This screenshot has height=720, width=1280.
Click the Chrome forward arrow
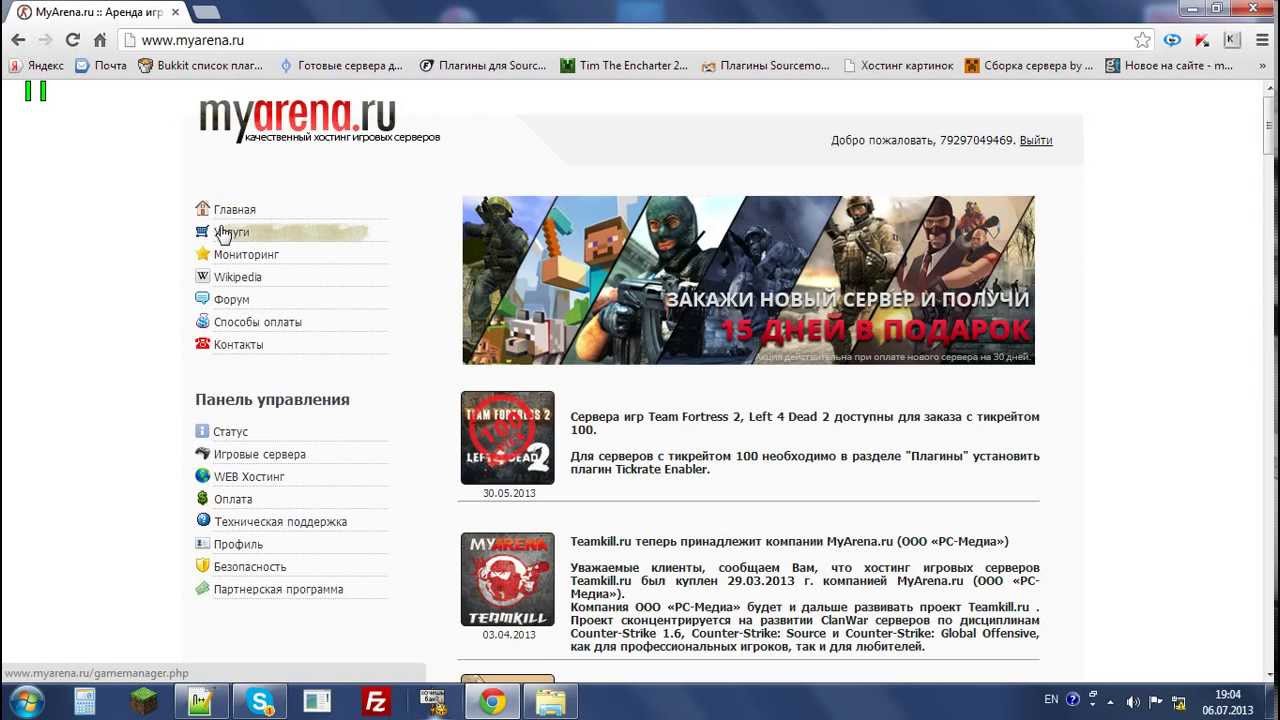pyautogui.click(x=45, y=40)
